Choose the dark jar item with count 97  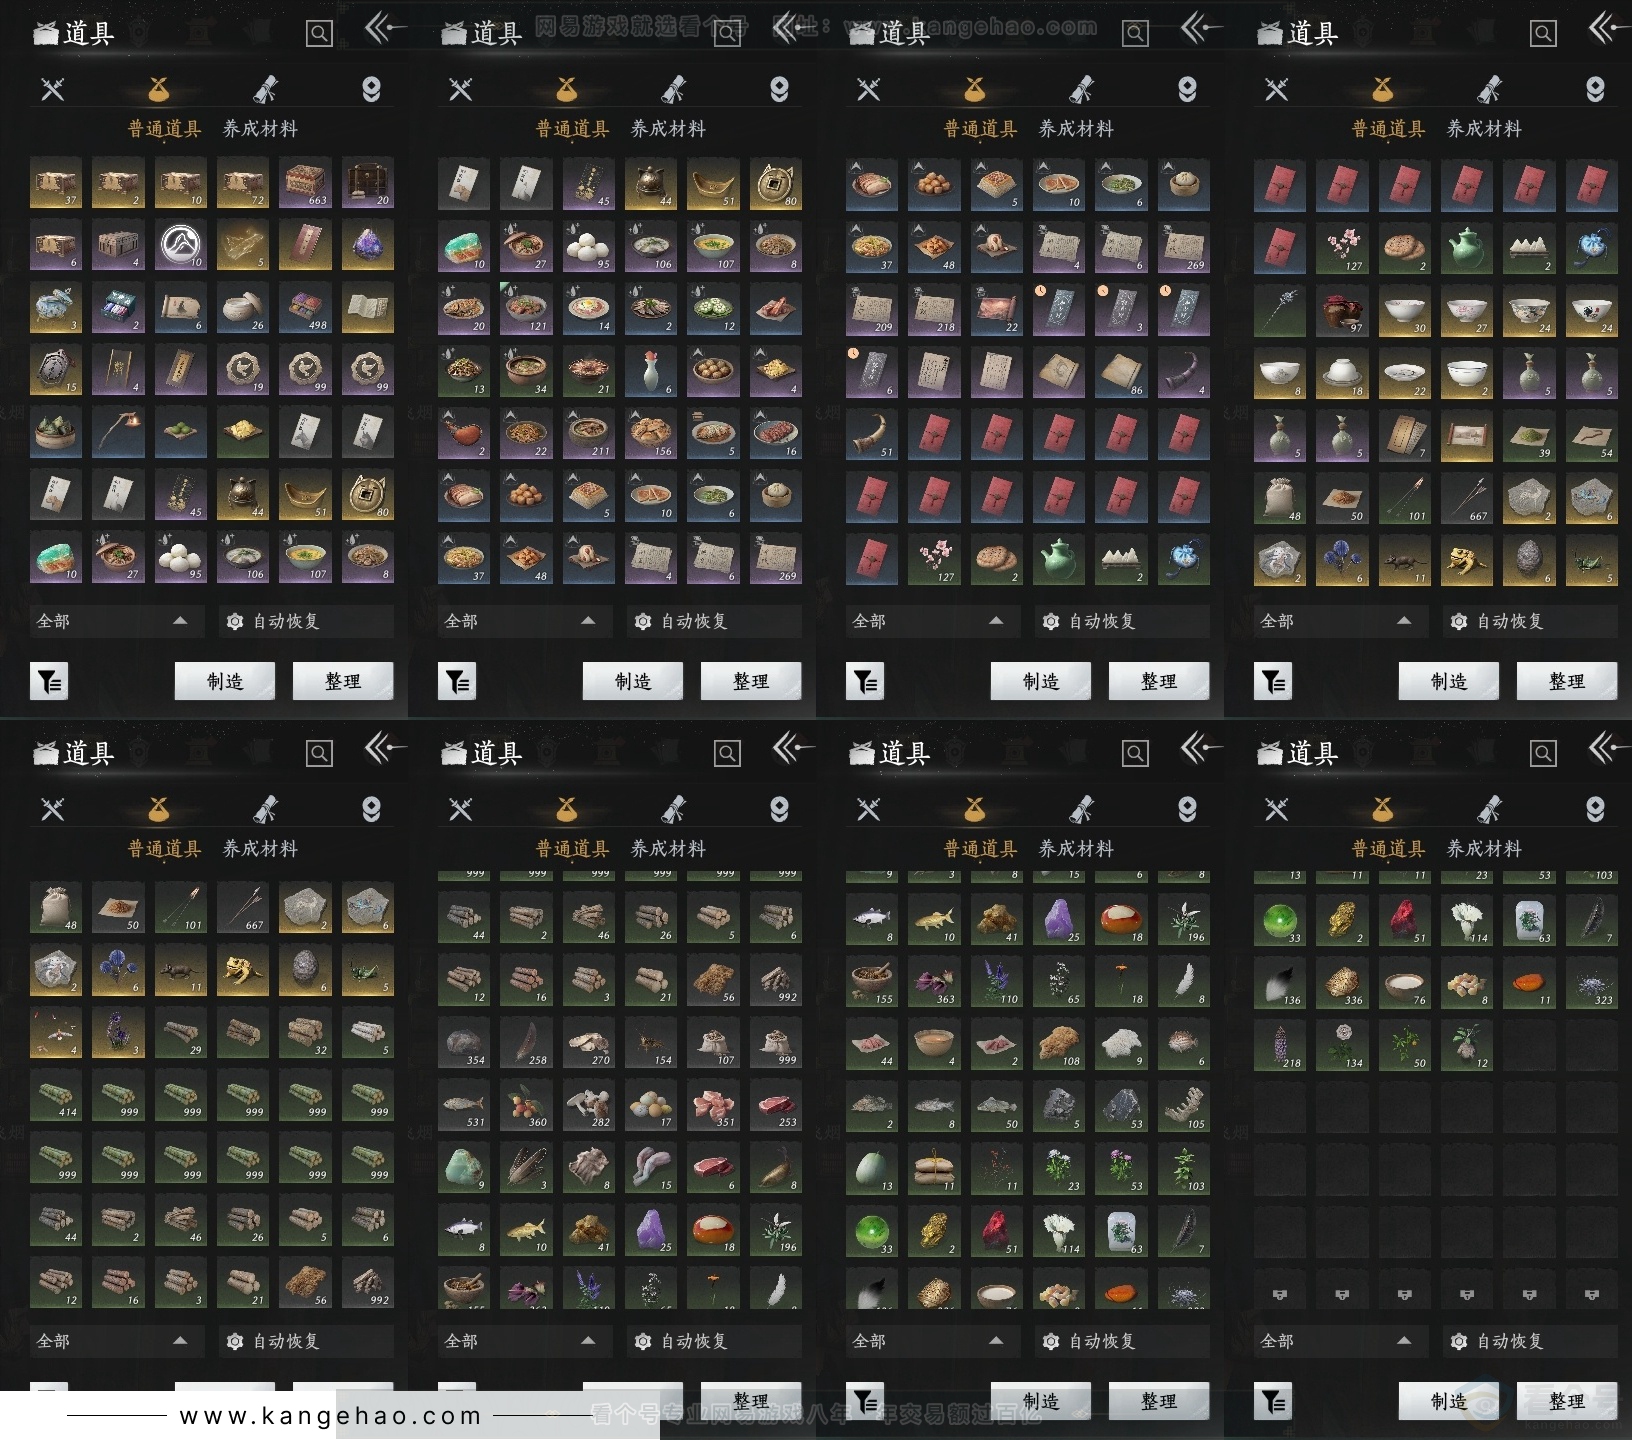pos(1342,309)
